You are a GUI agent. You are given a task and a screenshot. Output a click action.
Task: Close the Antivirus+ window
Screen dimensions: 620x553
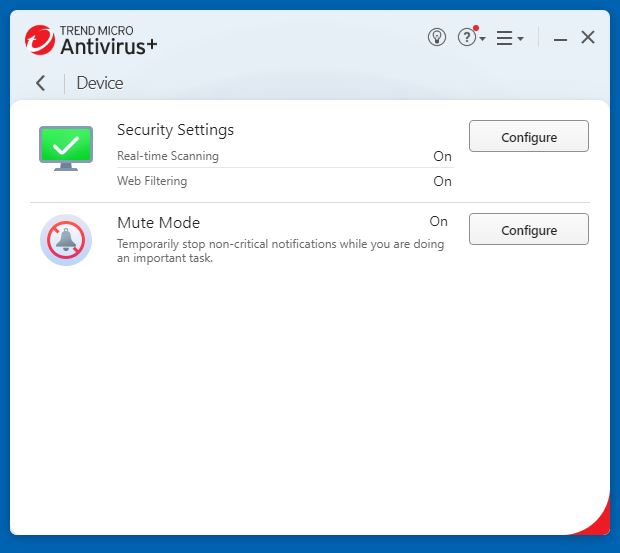pos(588,38)
